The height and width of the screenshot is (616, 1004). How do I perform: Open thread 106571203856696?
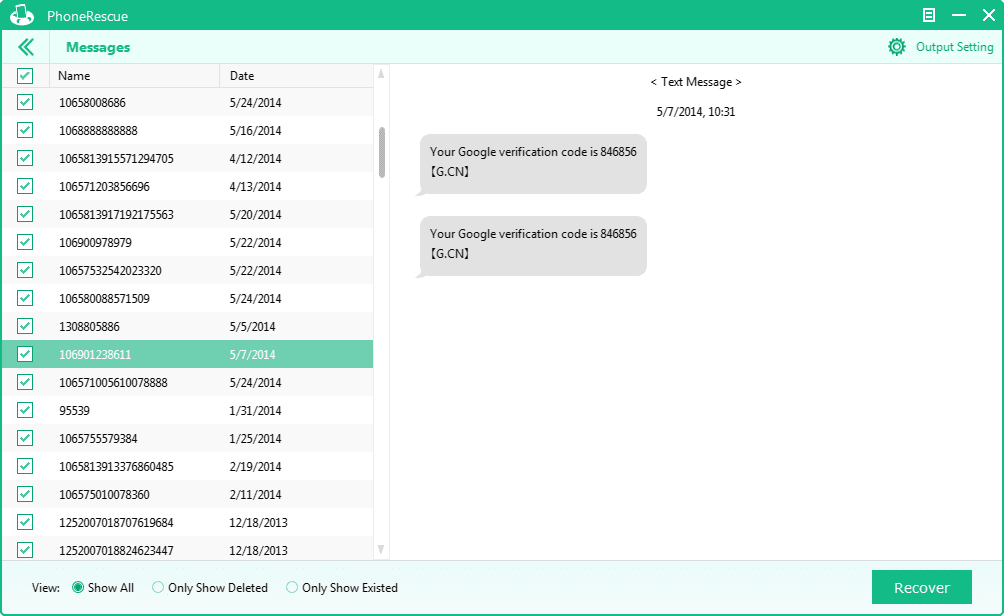coord(188,186)
